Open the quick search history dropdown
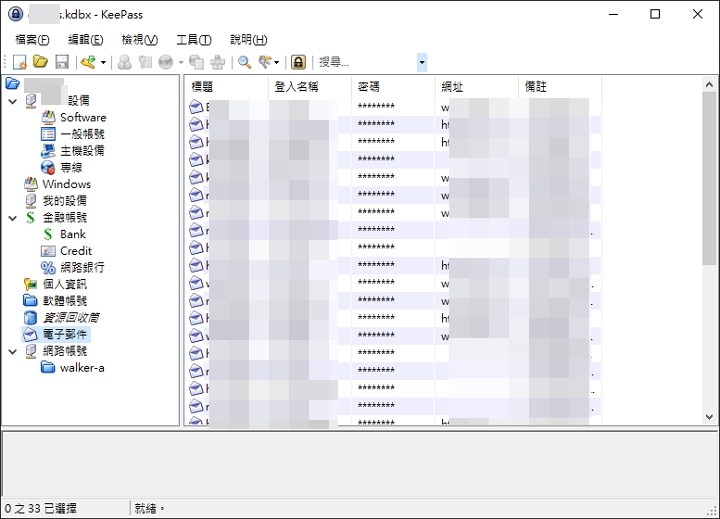 [x=422, y=62]
